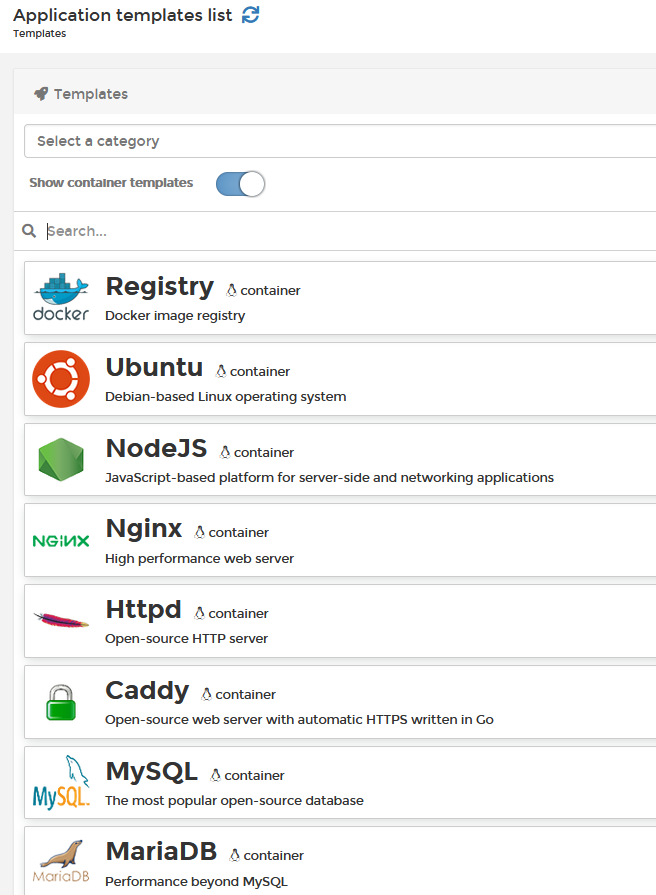Image resolution: width=656 pixels, height=895 pixels.
Task: Click the NodeJS green hexagon logo
Action: [61, 459]
